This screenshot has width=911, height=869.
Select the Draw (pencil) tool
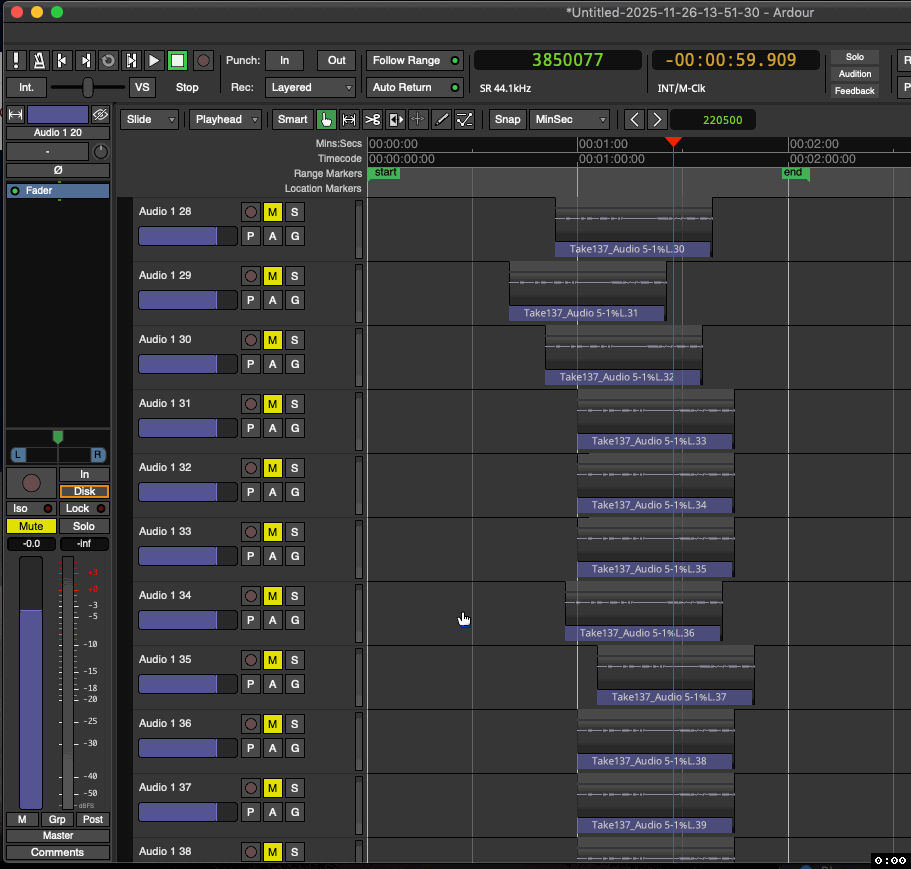[441, 120]
